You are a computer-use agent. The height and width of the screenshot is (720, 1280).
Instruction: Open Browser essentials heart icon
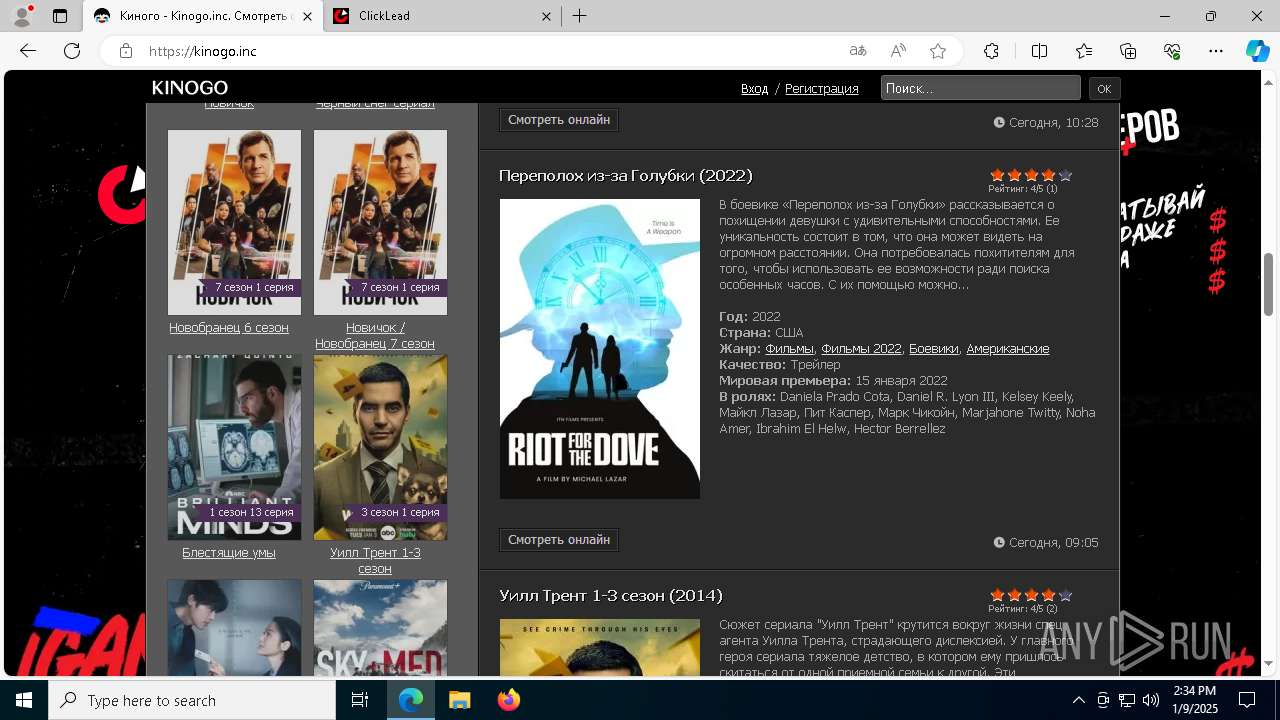pyautogui.click(x=1172, y=51)
